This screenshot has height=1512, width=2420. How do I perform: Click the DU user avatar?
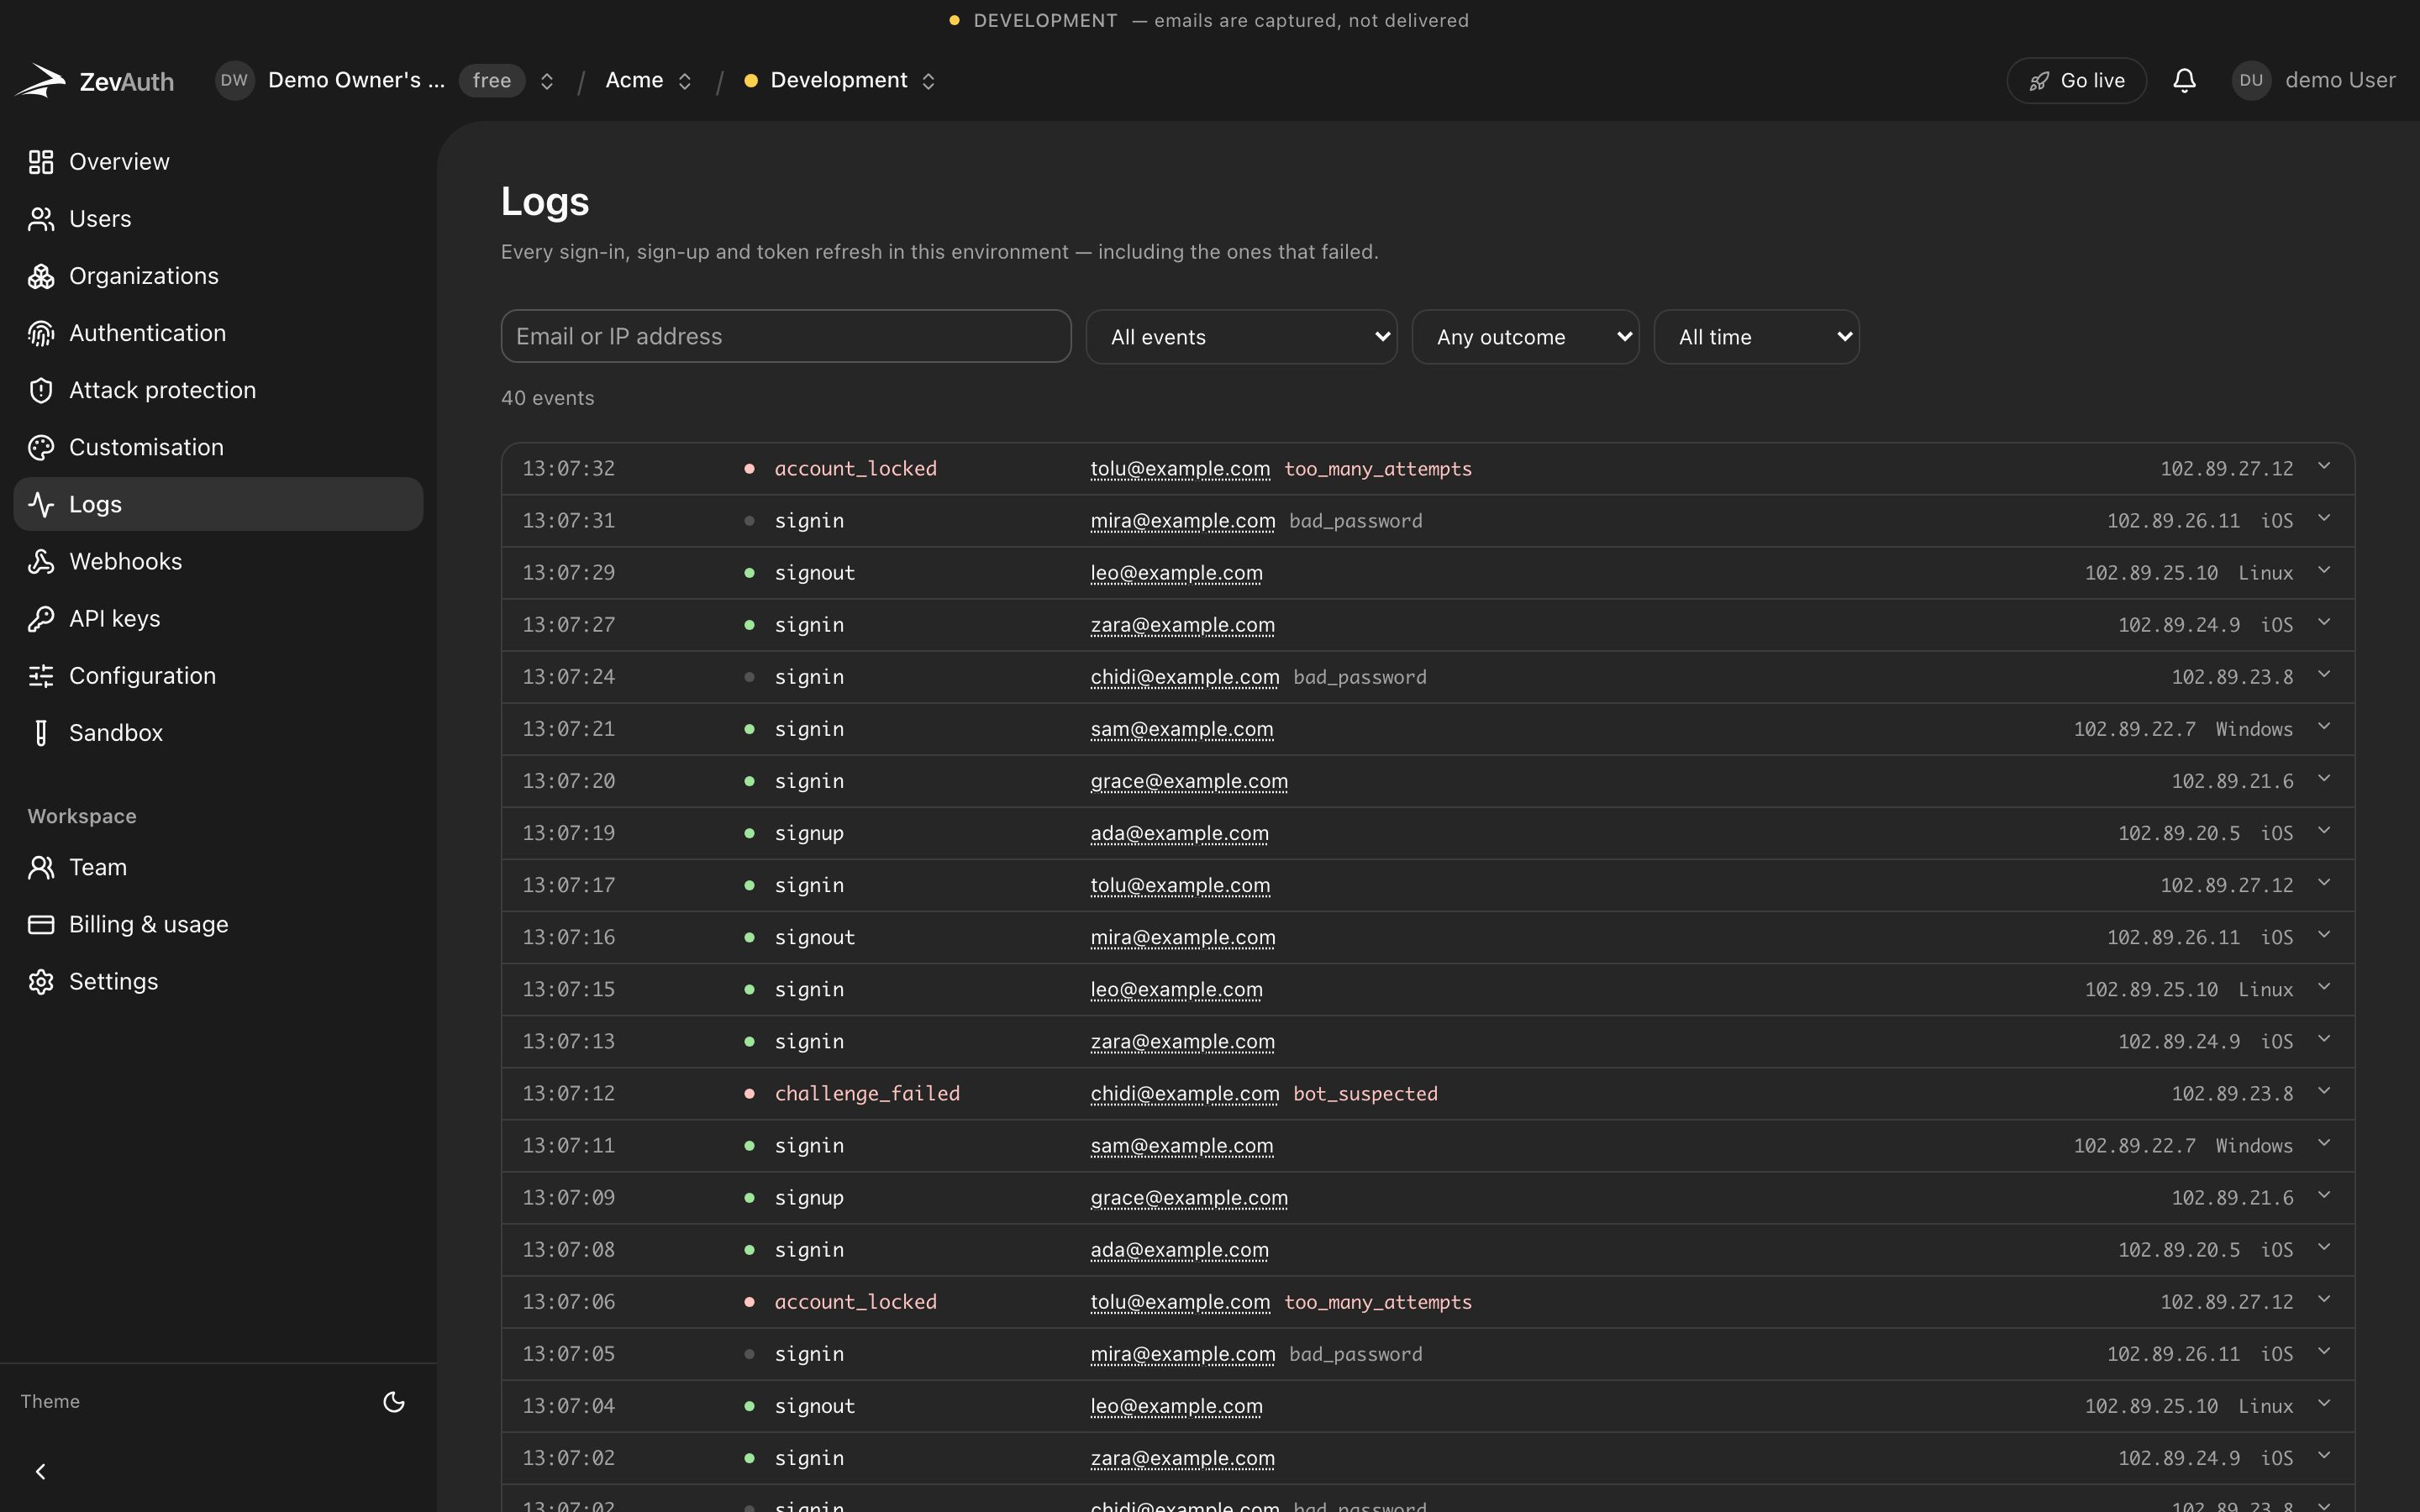tap(2251, 80)
